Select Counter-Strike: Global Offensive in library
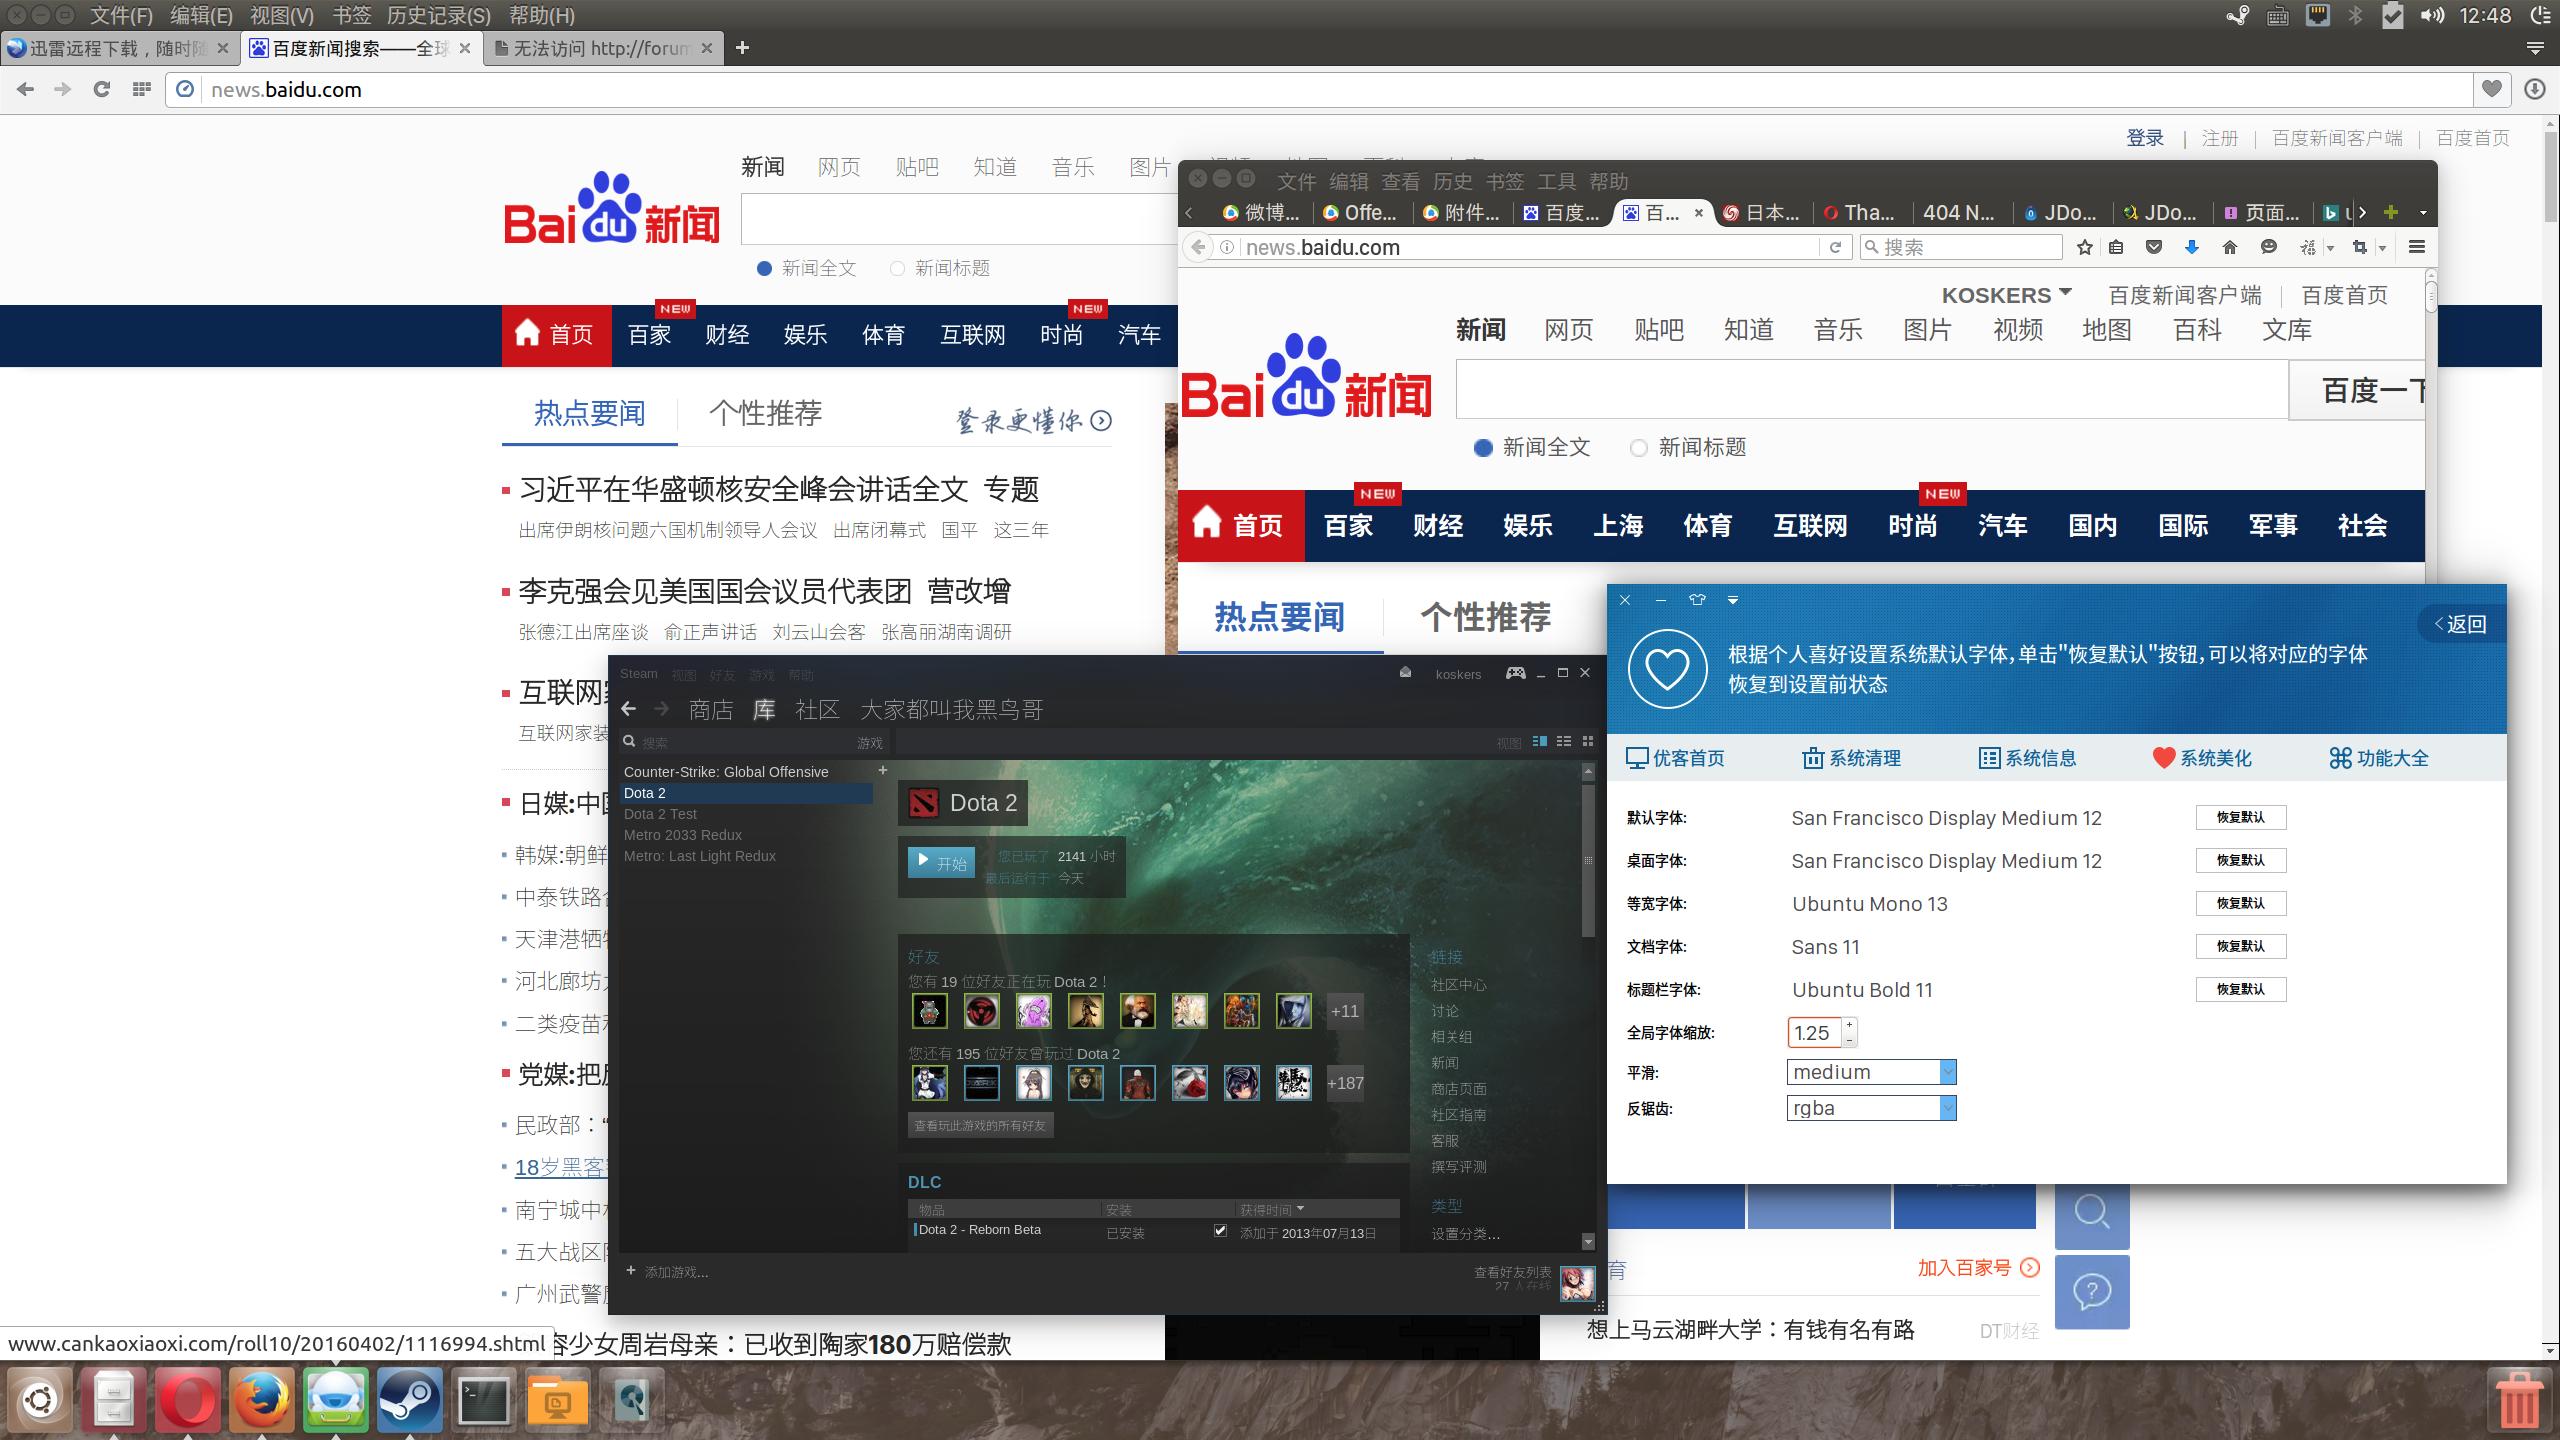The height and width of the screenshot is (1440, 2560). (726, 772)
